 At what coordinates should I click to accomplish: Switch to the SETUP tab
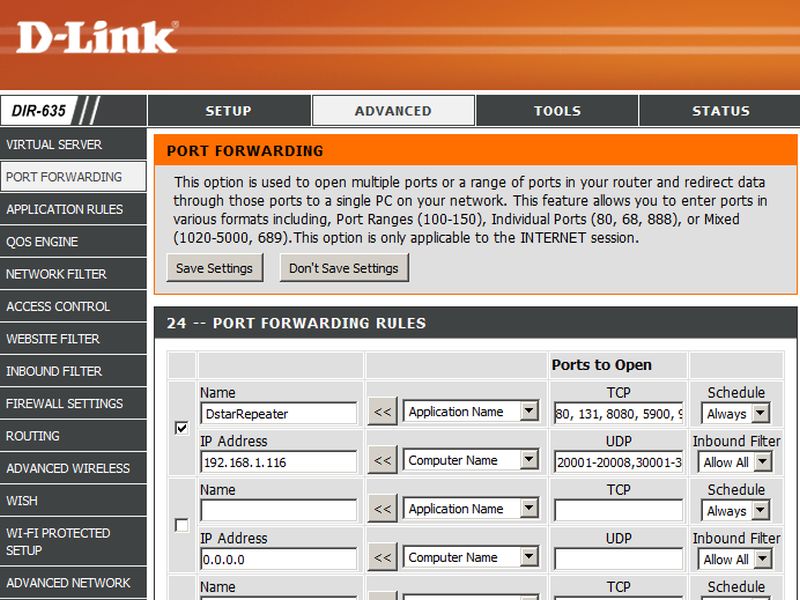pos(229,111)
